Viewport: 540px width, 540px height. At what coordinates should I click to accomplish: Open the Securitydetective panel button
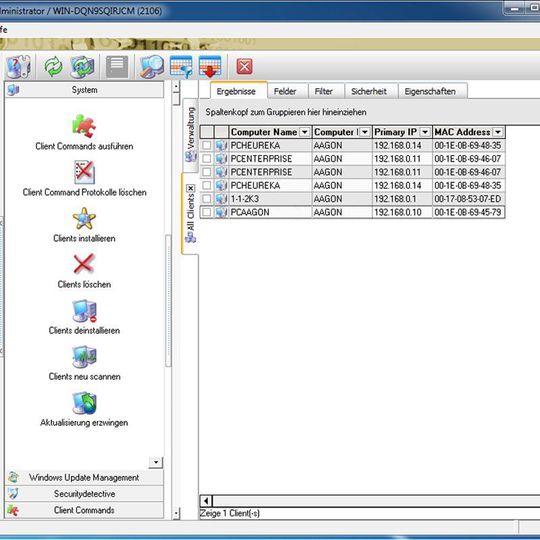[x=84, y=494]
